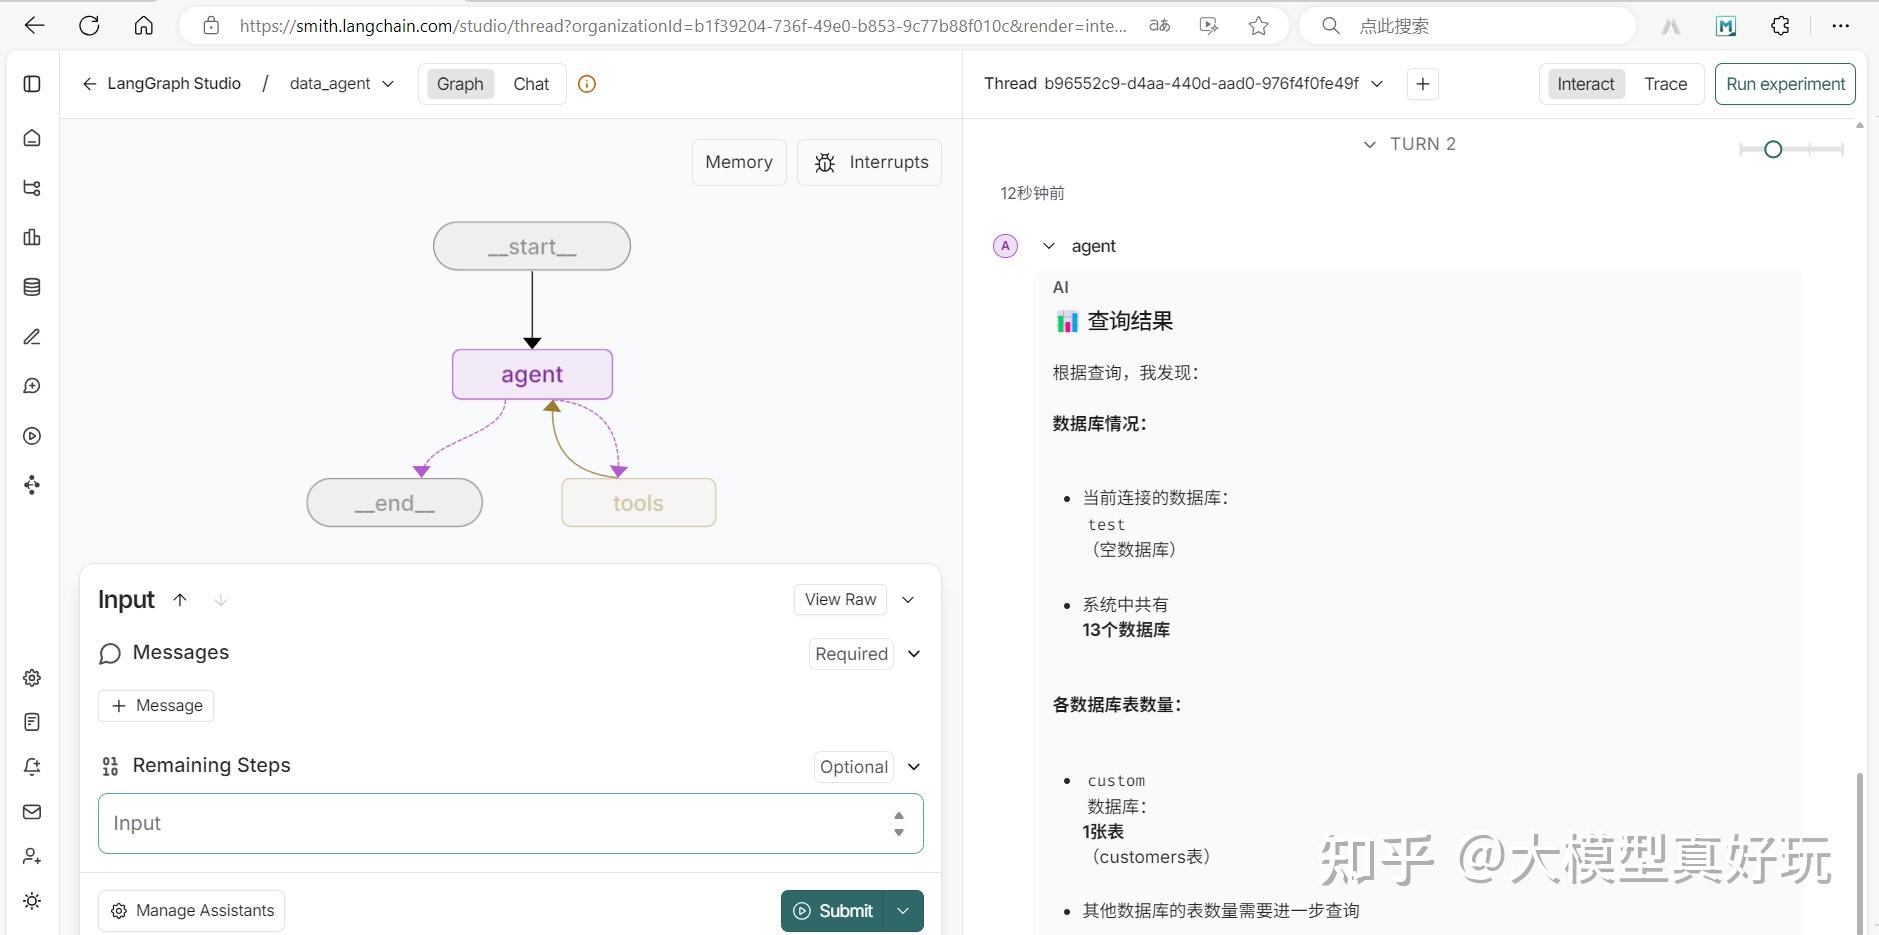This screenshot has width=1879, height=935.
Task: Open the playground play icon in the sidebar
Action: click(x=31, y=436)
